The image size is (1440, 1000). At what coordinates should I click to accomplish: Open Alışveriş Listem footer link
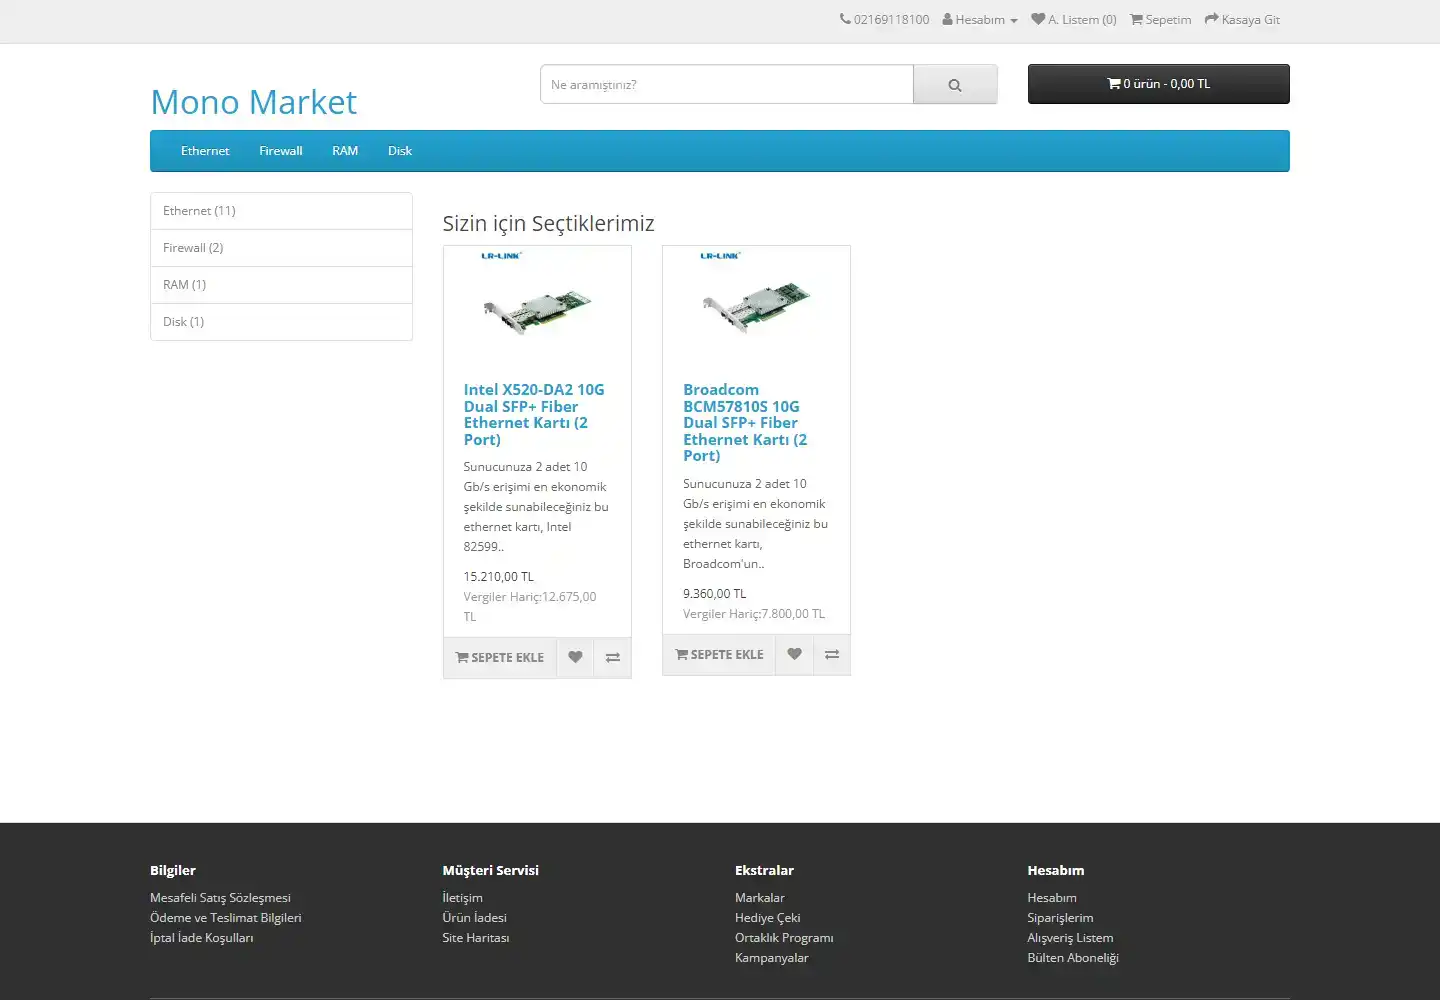[1070, 938]
